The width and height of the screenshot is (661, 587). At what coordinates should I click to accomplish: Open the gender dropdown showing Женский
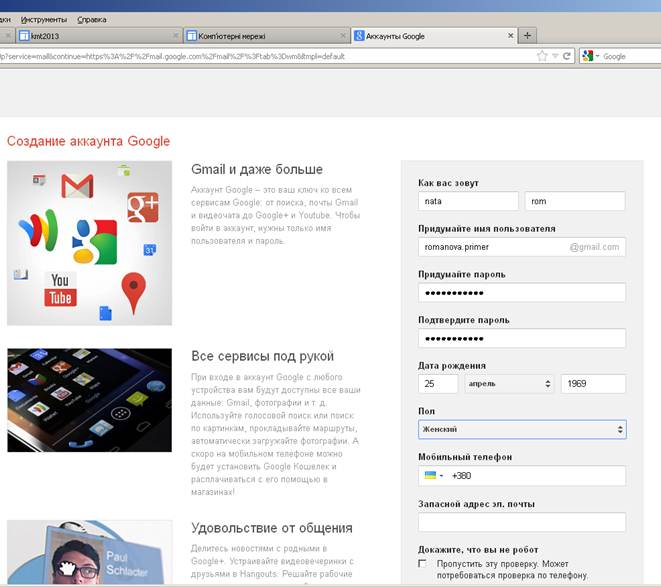(x=522, y=429)
